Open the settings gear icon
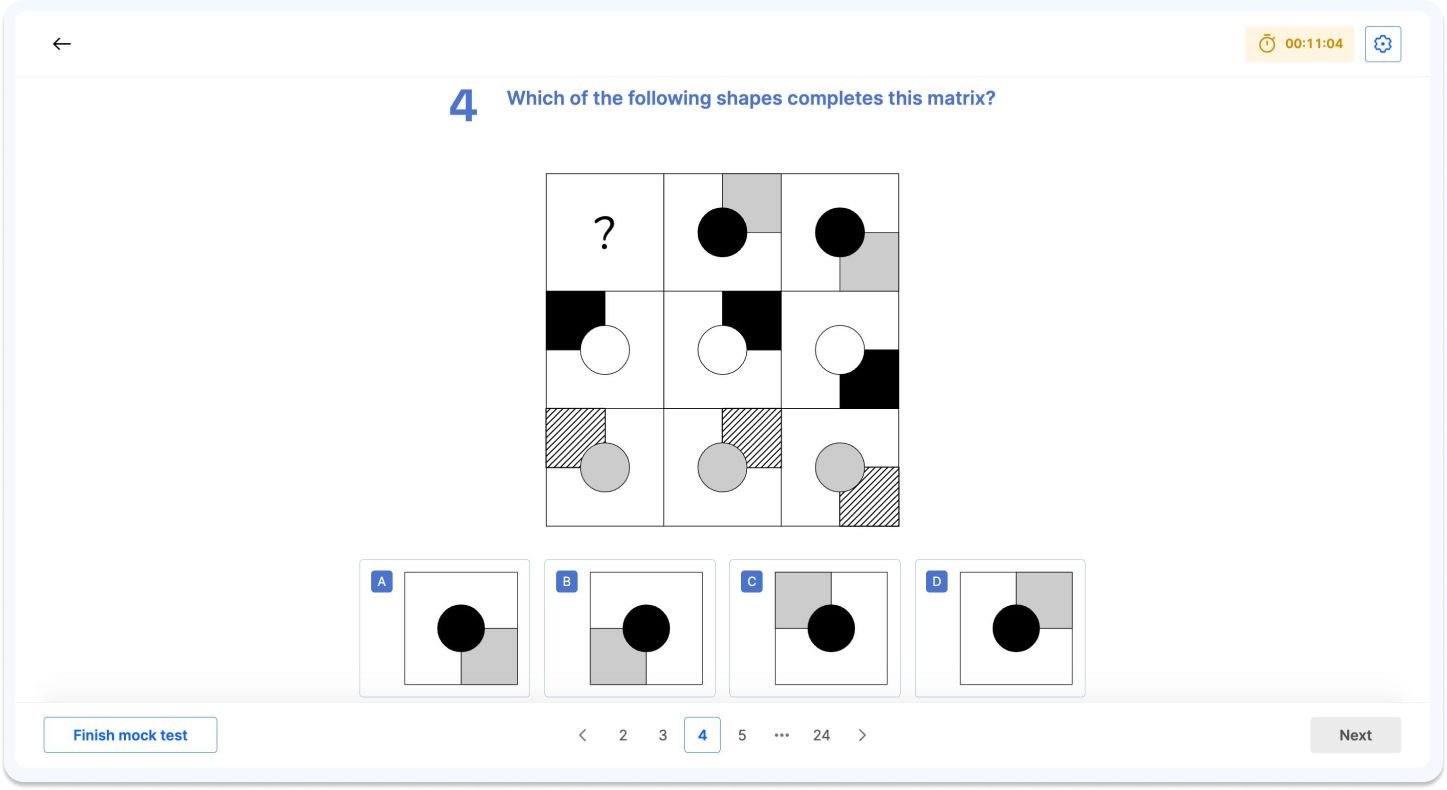 pyautogui.click(x=1382, y=44)
